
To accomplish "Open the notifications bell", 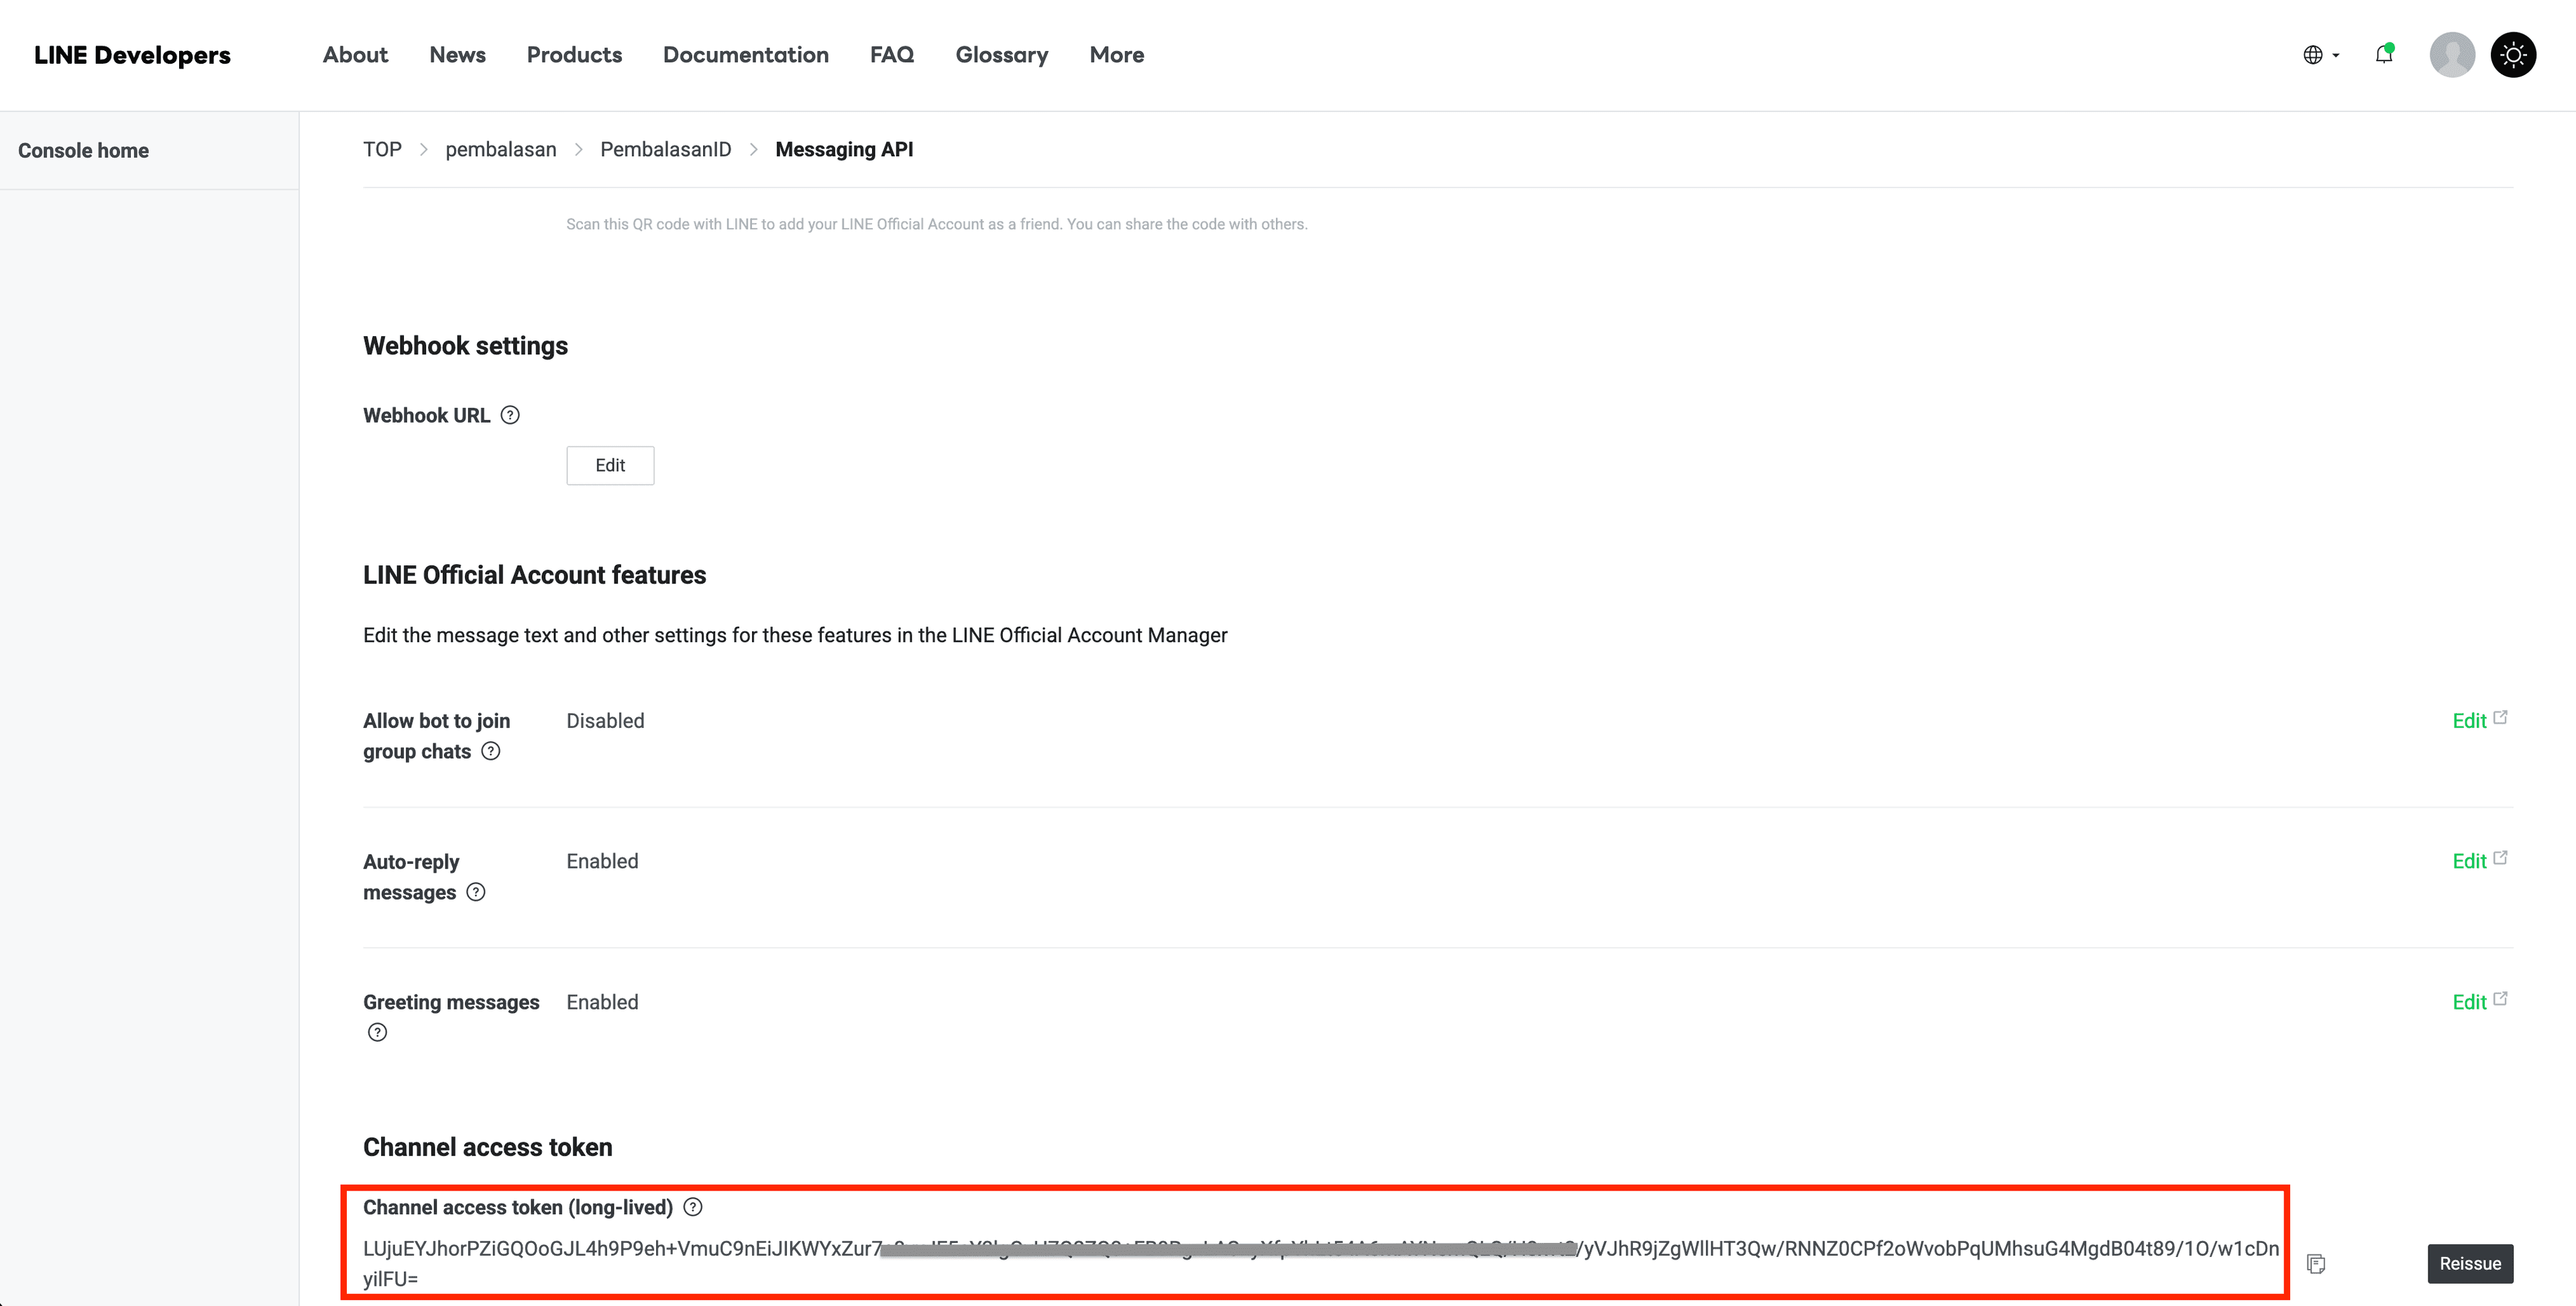I will point(2384,55).
